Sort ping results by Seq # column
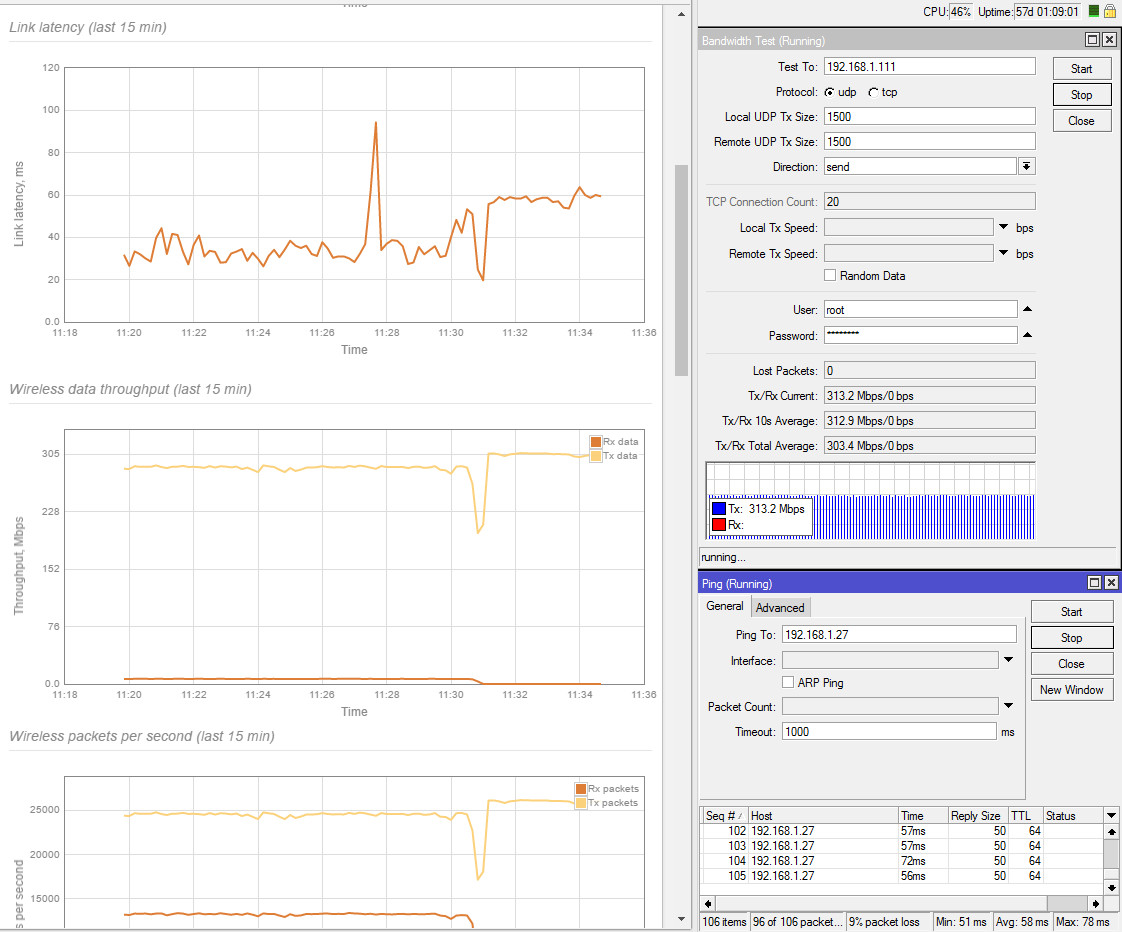Screen dimensions: 1122x932 pos(724,815)
